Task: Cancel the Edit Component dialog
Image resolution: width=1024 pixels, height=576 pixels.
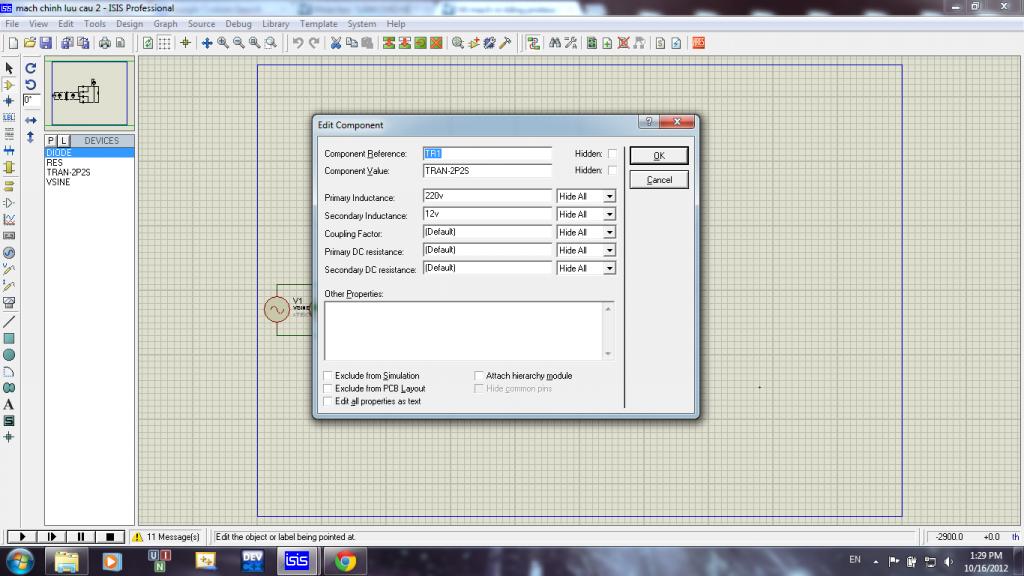Action: tap(659, 180)
